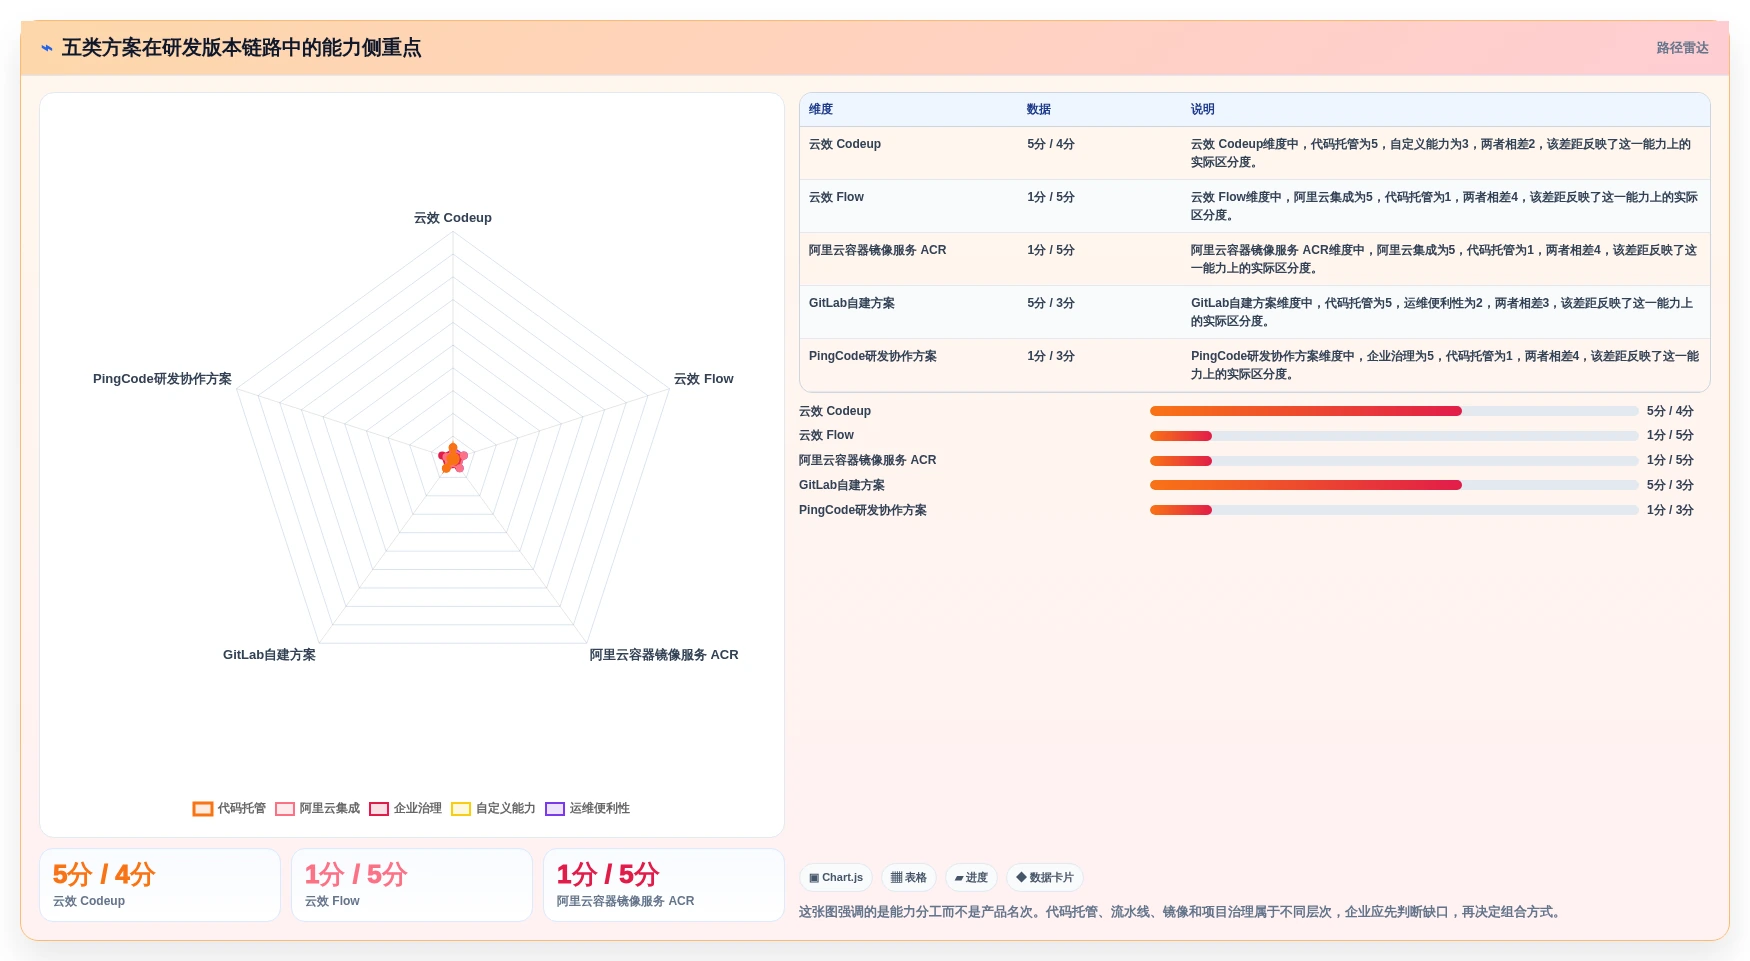1750x961 pixels.
Task: Toggle the 代码托管 legend swatch
Action: [x=203, y=809]
